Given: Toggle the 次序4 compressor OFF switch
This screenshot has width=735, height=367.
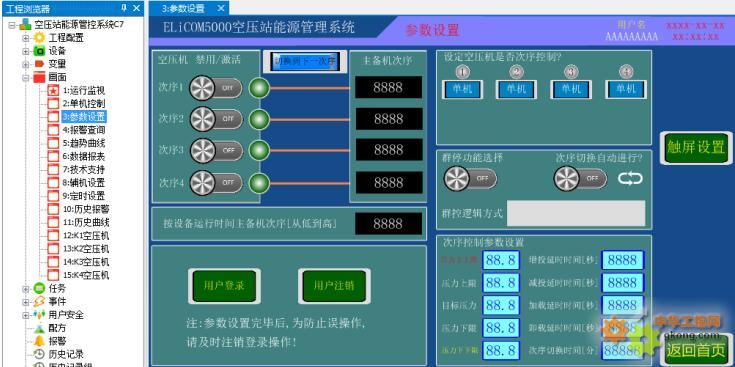Looking at the screenshot, I should coord(216,182).
